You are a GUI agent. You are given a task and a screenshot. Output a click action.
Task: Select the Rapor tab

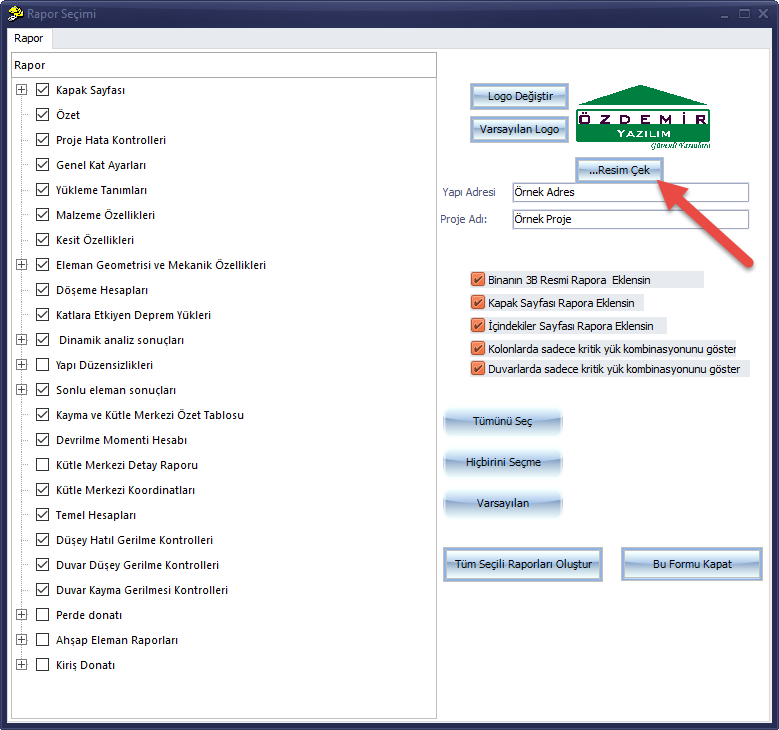tap(29, 38)
